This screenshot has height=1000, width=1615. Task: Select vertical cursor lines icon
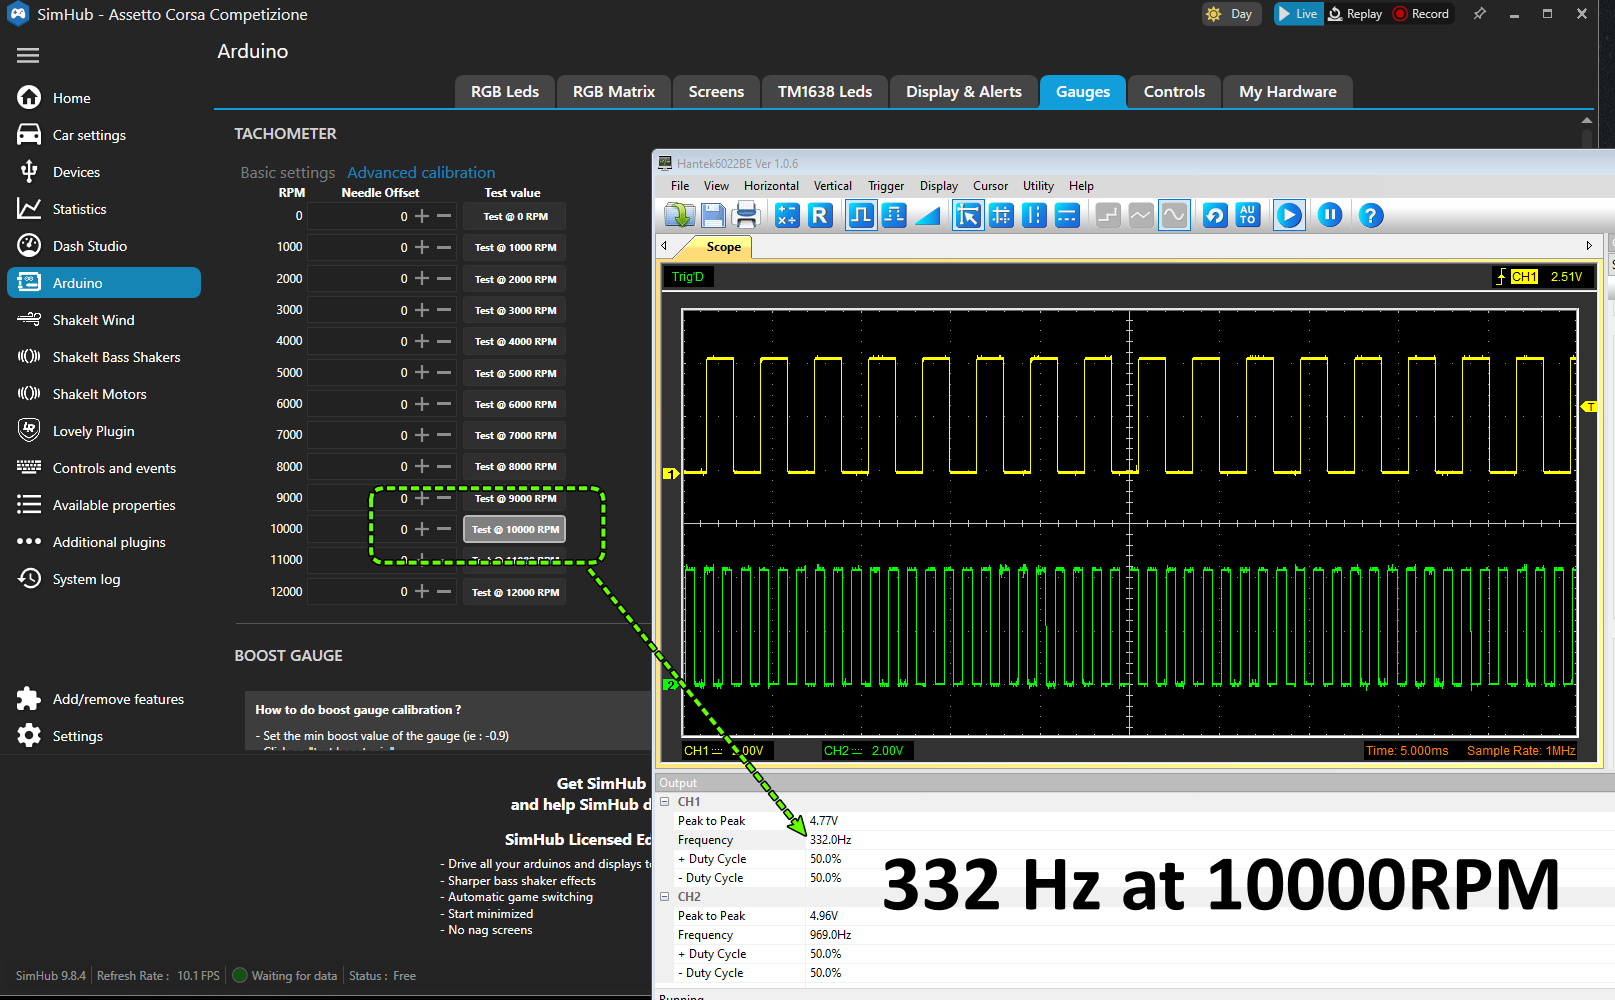click(1034, 215)
